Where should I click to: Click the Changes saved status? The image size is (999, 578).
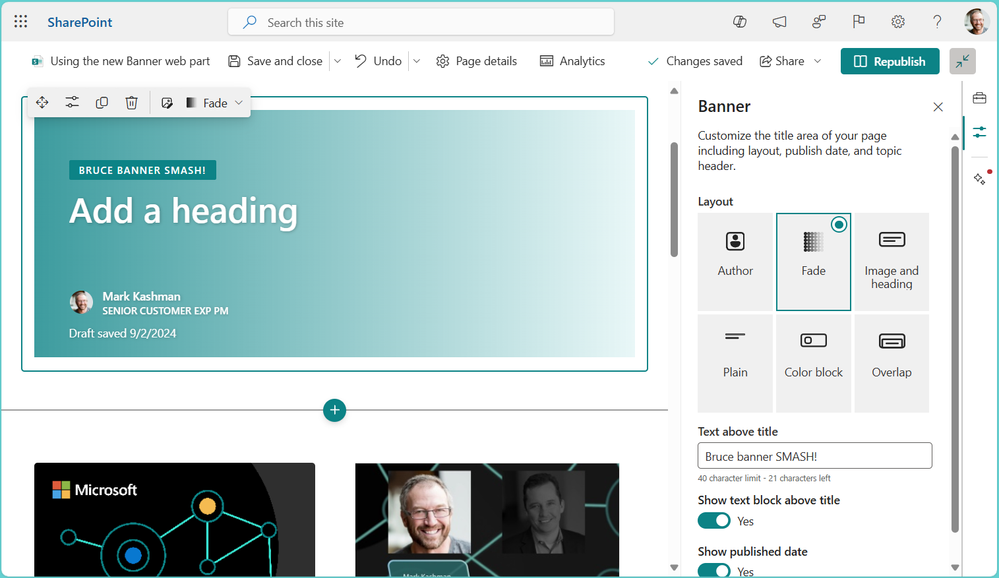[x=695, y=61]
